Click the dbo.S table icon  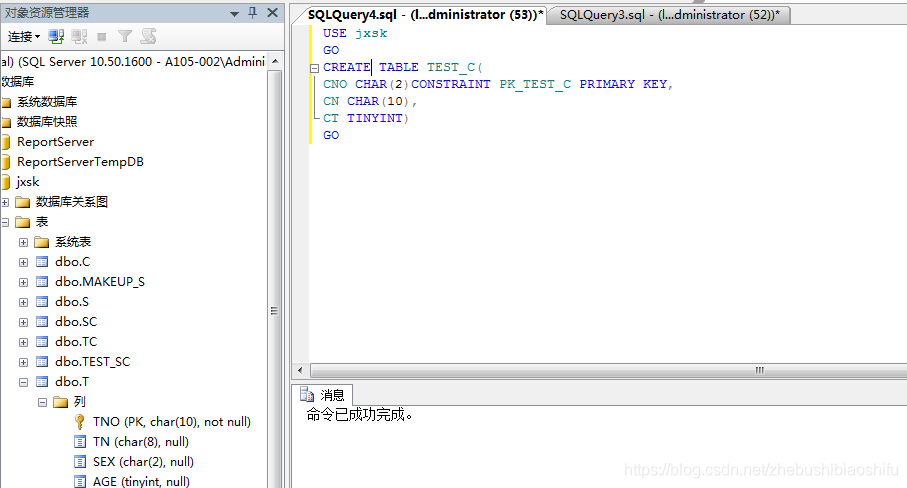click(42, 302)
